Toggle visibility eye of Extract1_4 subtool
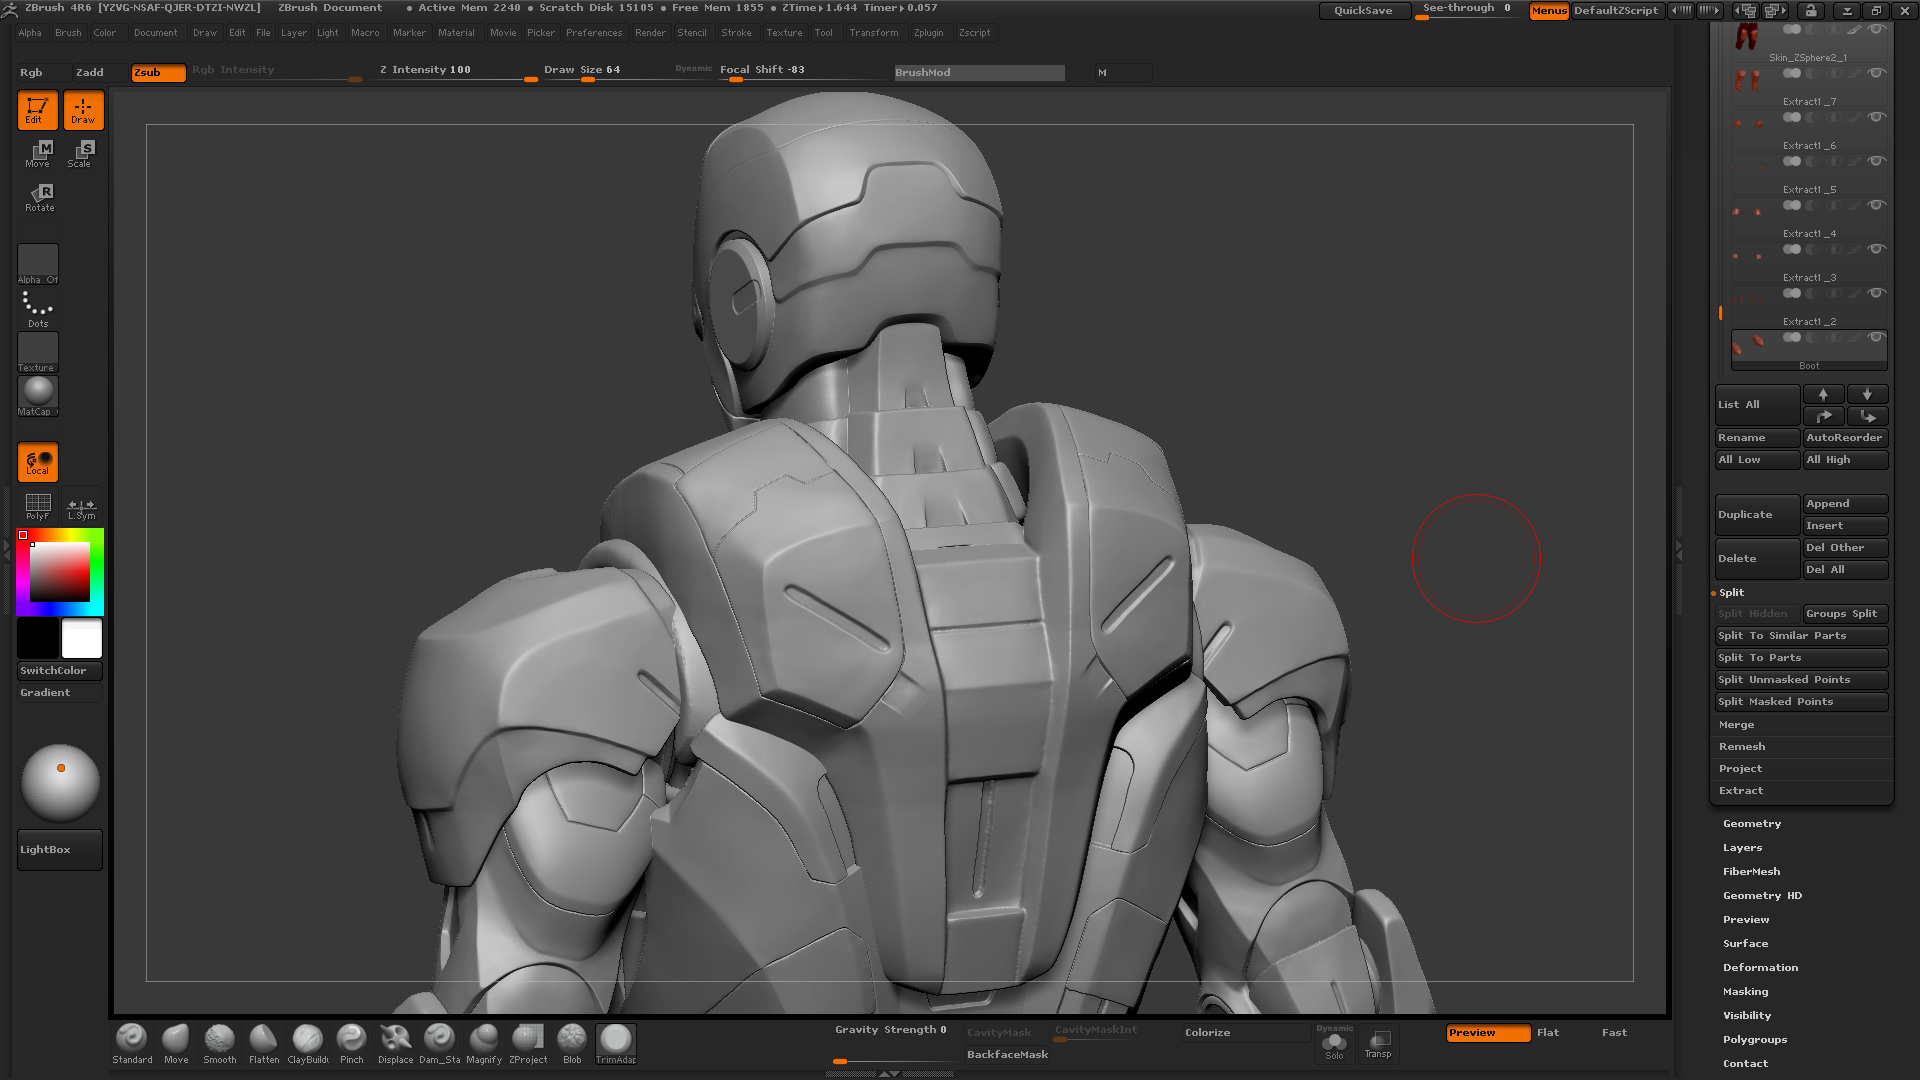The height and width of the screenshot is (1080, 1920). pos(1877,205)
